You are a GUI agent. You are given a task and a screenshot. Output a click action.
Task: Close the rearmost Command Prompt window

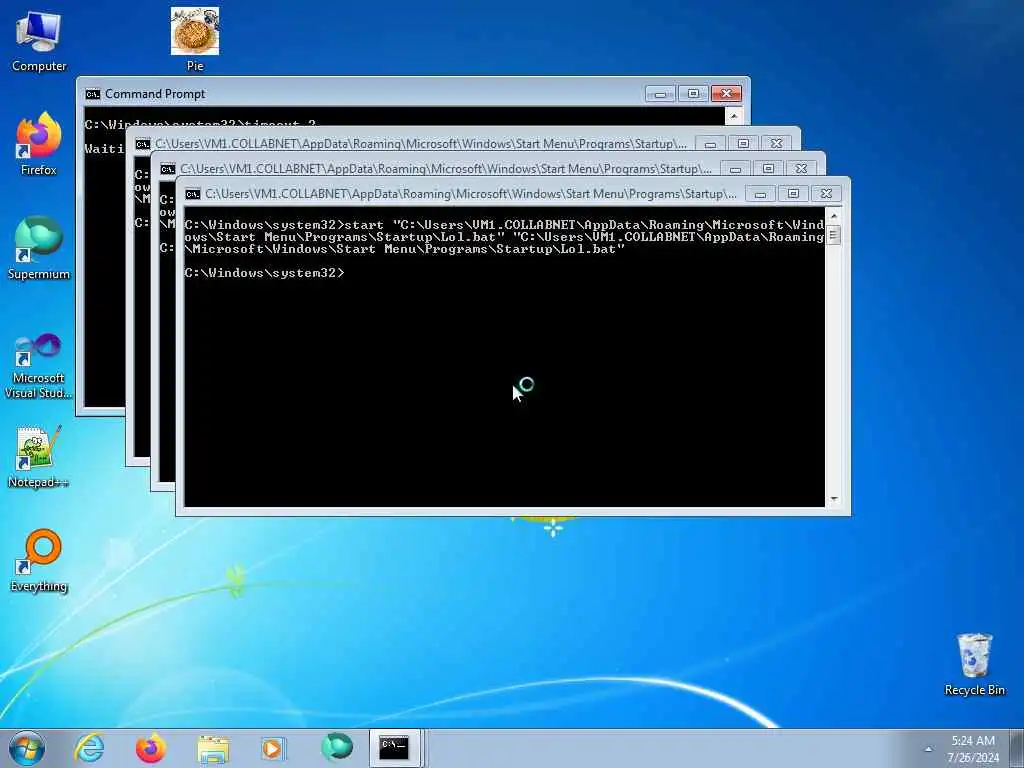click(726, 94)
